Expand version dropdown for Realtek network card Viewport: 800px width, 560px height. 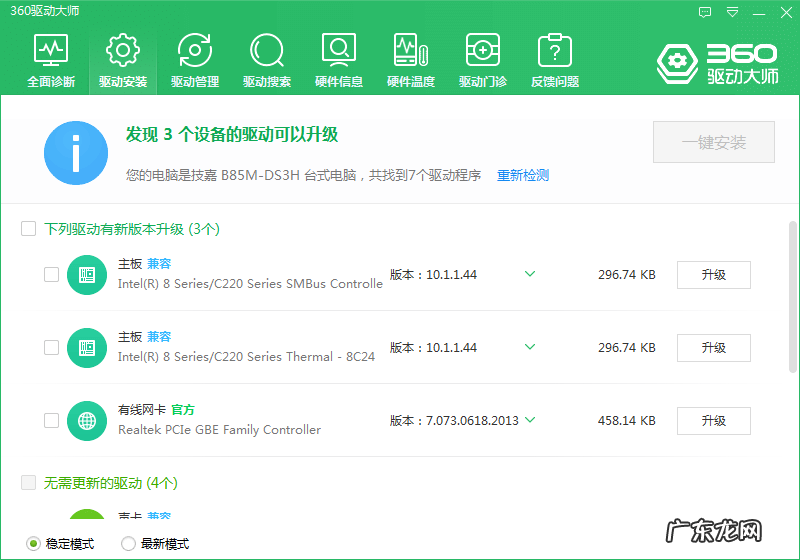530,420
